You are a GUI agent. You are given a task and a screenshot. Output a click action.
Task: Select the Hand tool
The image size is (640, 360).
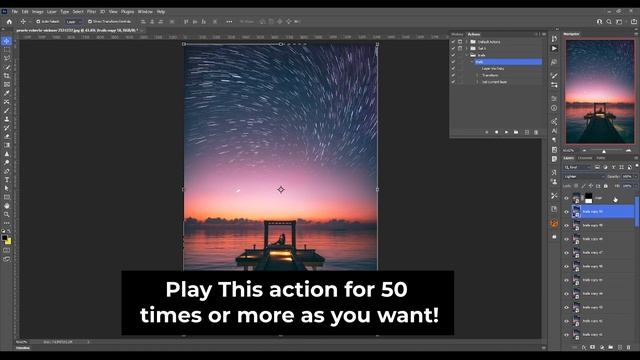tap(7, 206)
